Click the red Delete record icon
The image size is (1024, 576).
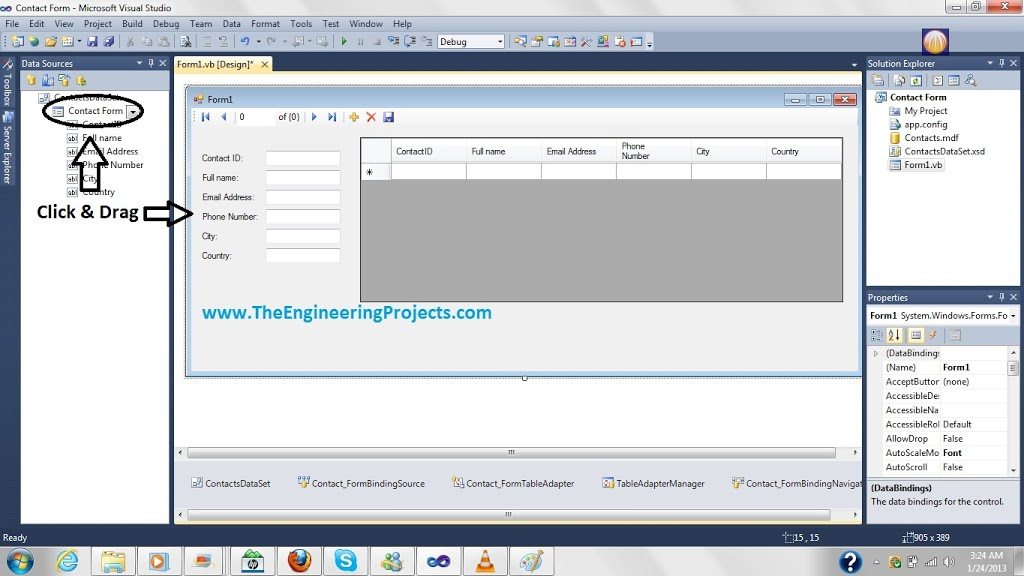click(x=371, y=117)
